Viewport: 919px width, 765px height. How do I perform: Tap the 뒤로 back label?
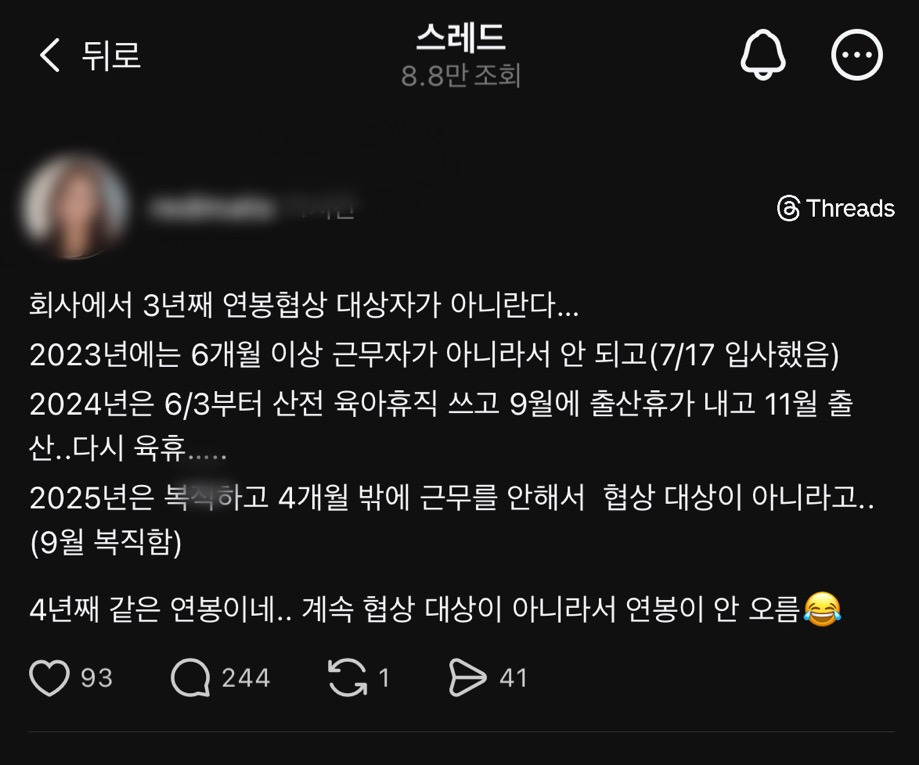point(111,56)
